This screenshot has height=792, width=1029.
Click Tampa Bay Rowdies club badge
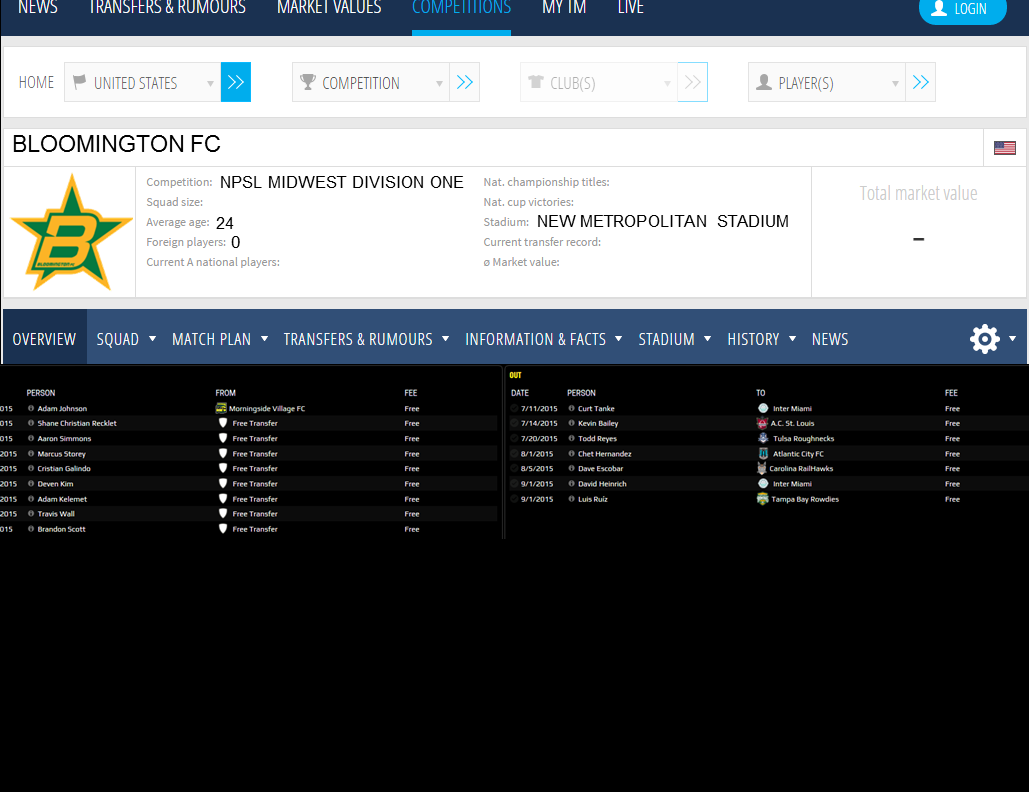[763, 499]
